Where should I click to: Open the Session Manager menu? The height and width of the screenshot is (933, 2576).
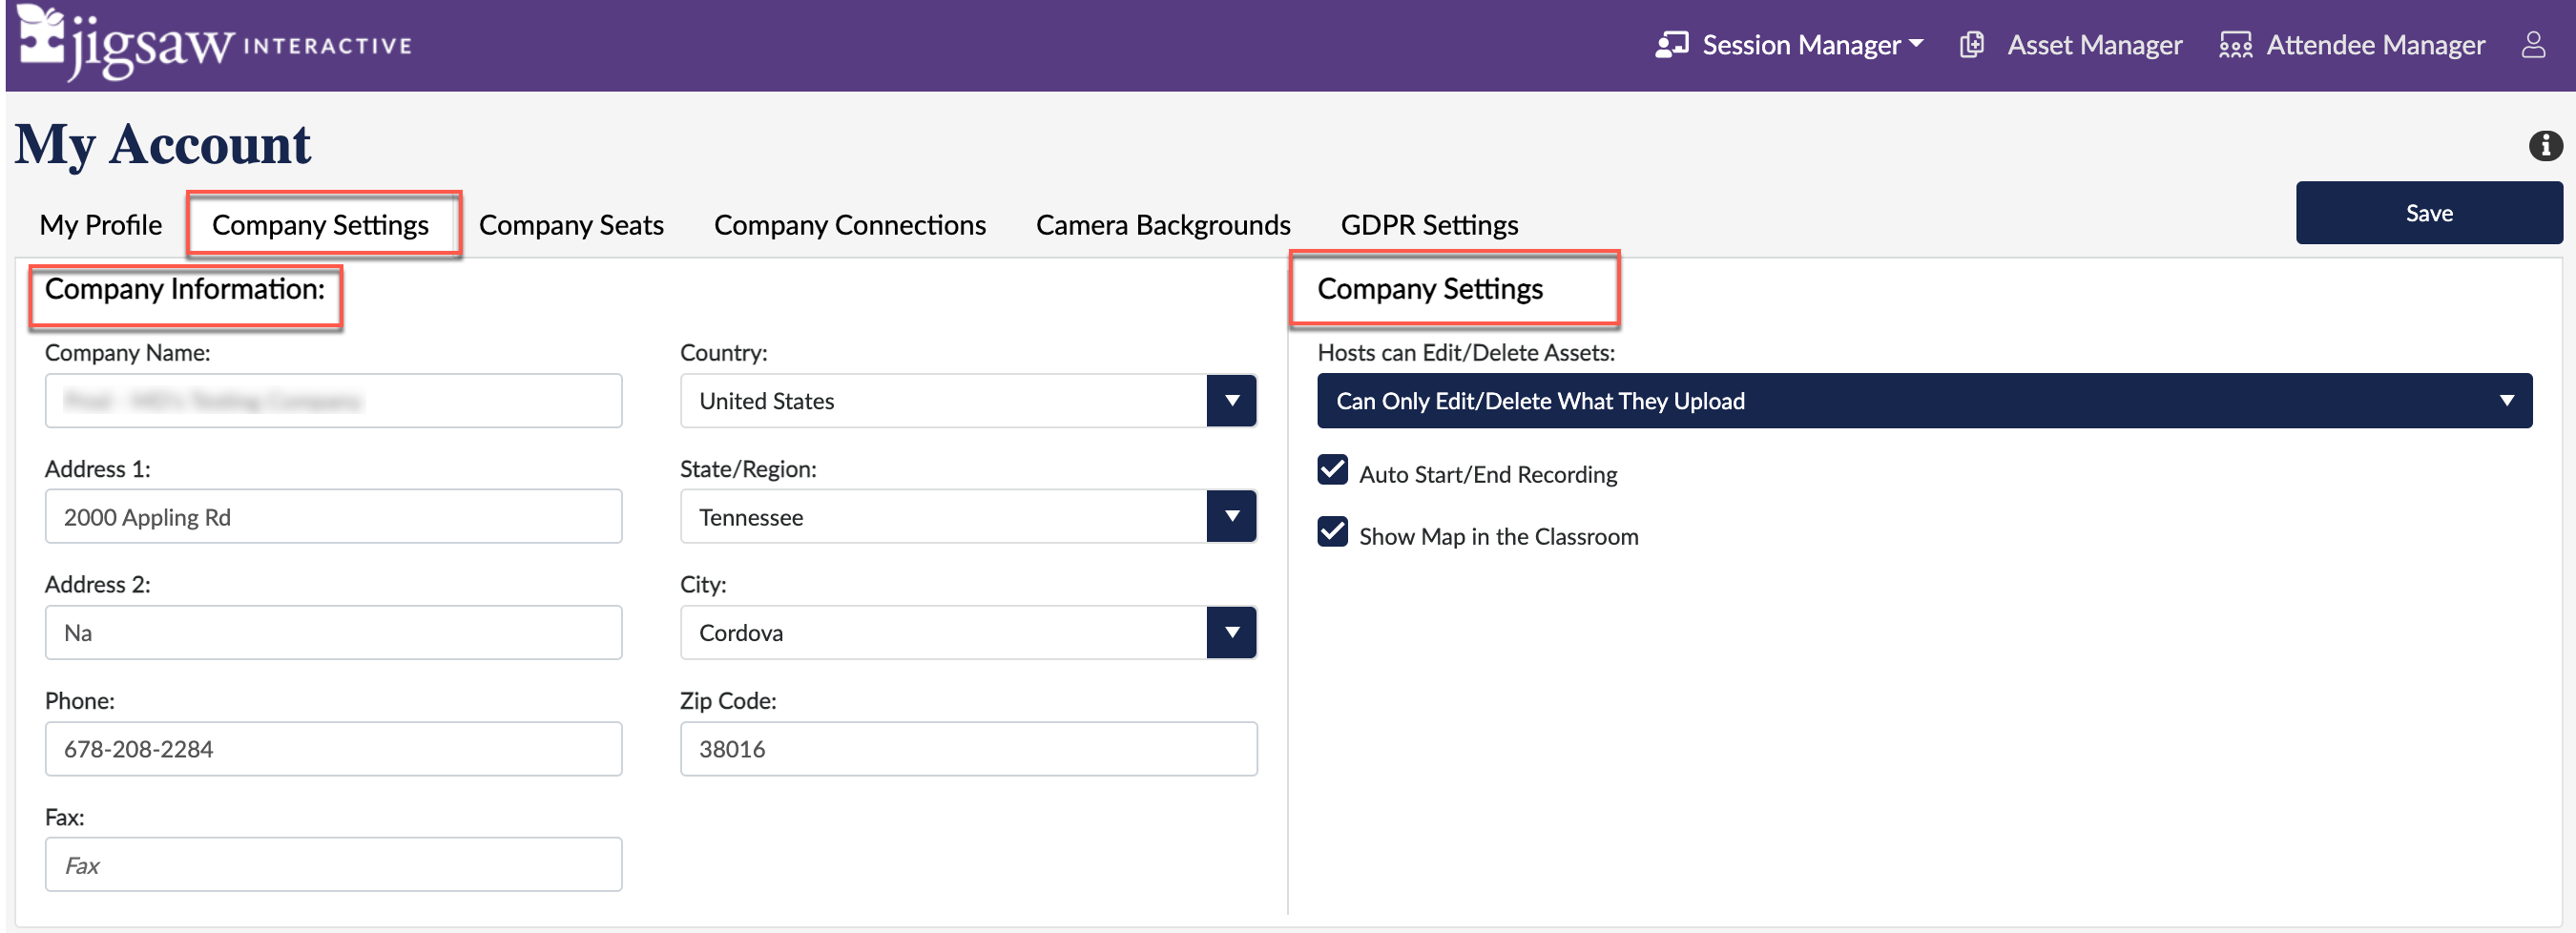(1811, 45)
